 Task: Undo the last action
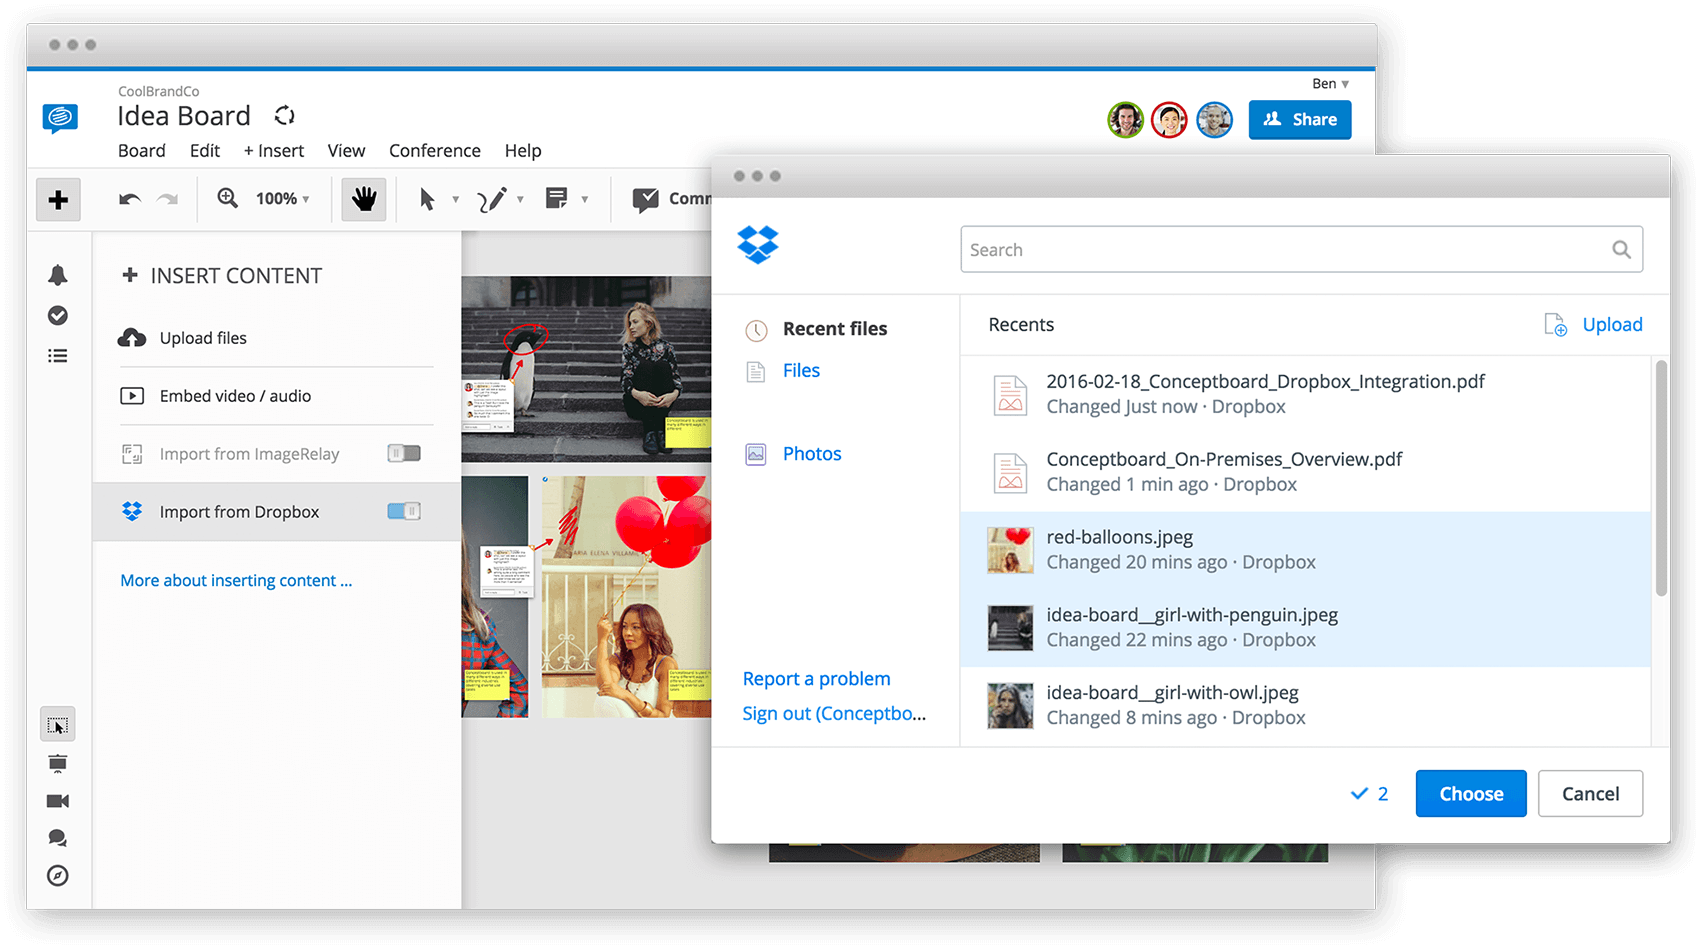[129, 199]
